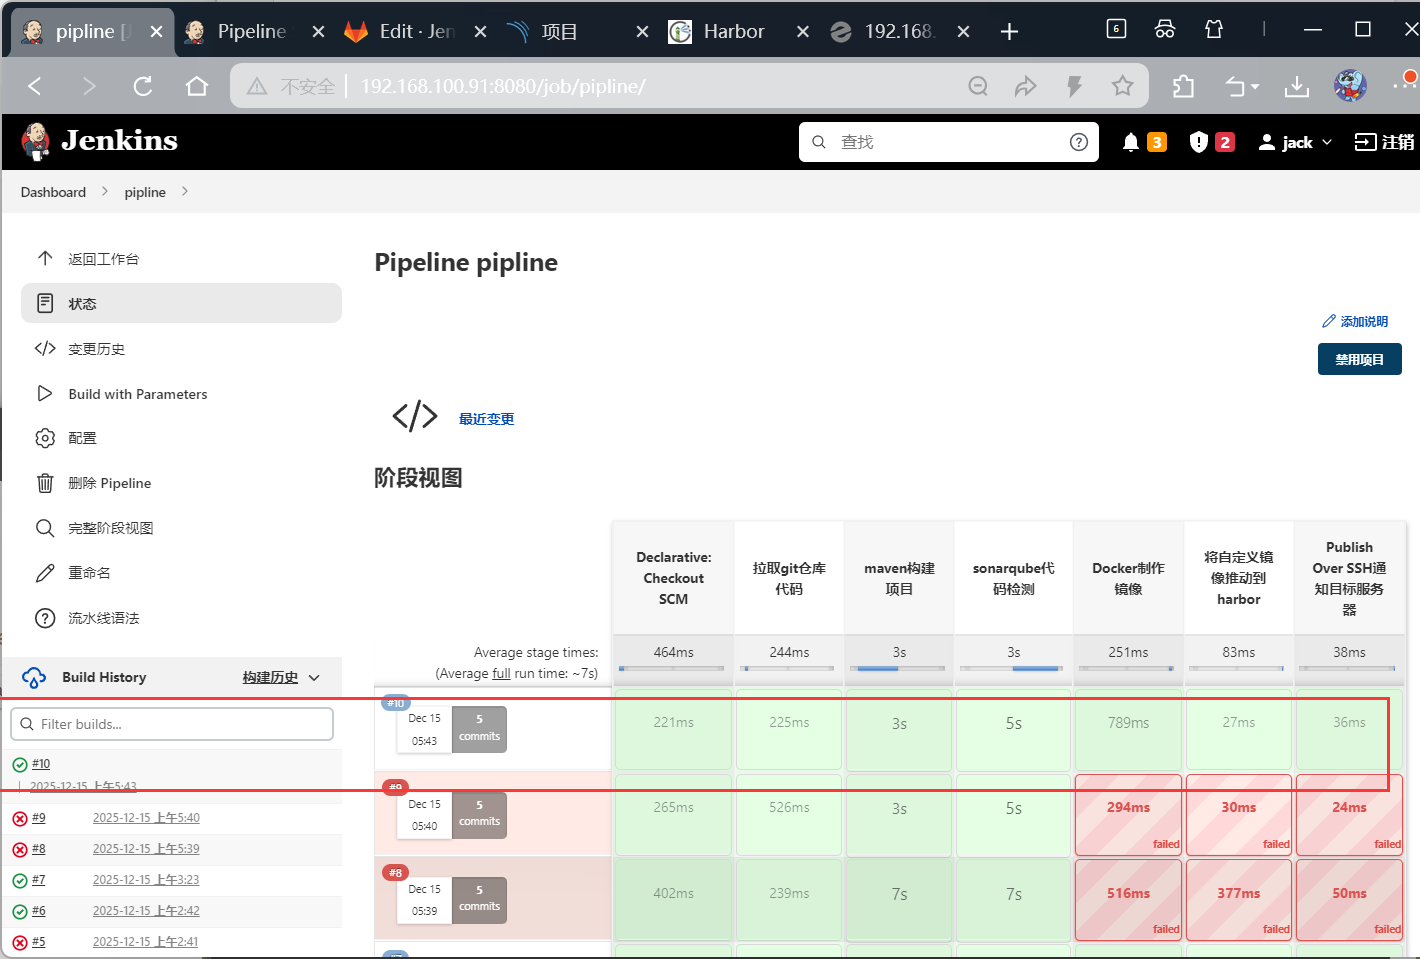Open browser extensions puzzle icon

(1183, 86)
